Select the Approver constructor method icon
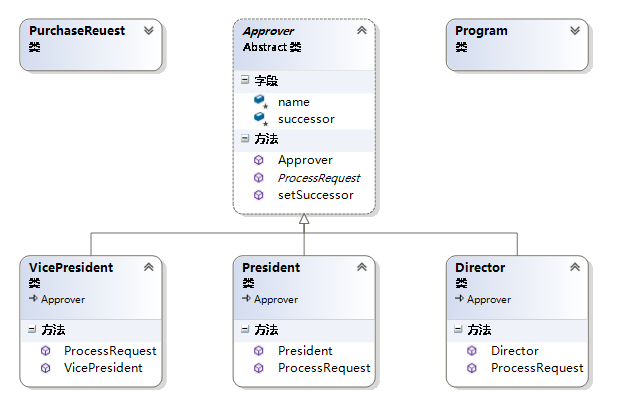Viewport: 633px width, 405px height. [x=259, y=160]
